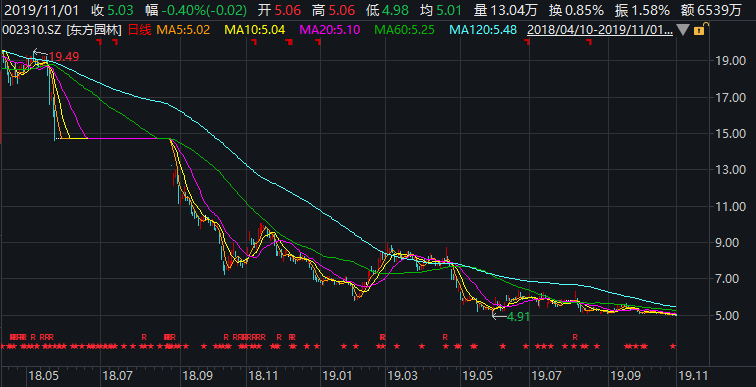Click the rightmost red flag marker at chart top
The height and width of the screenshot is (387, 756).
(589, 42)
